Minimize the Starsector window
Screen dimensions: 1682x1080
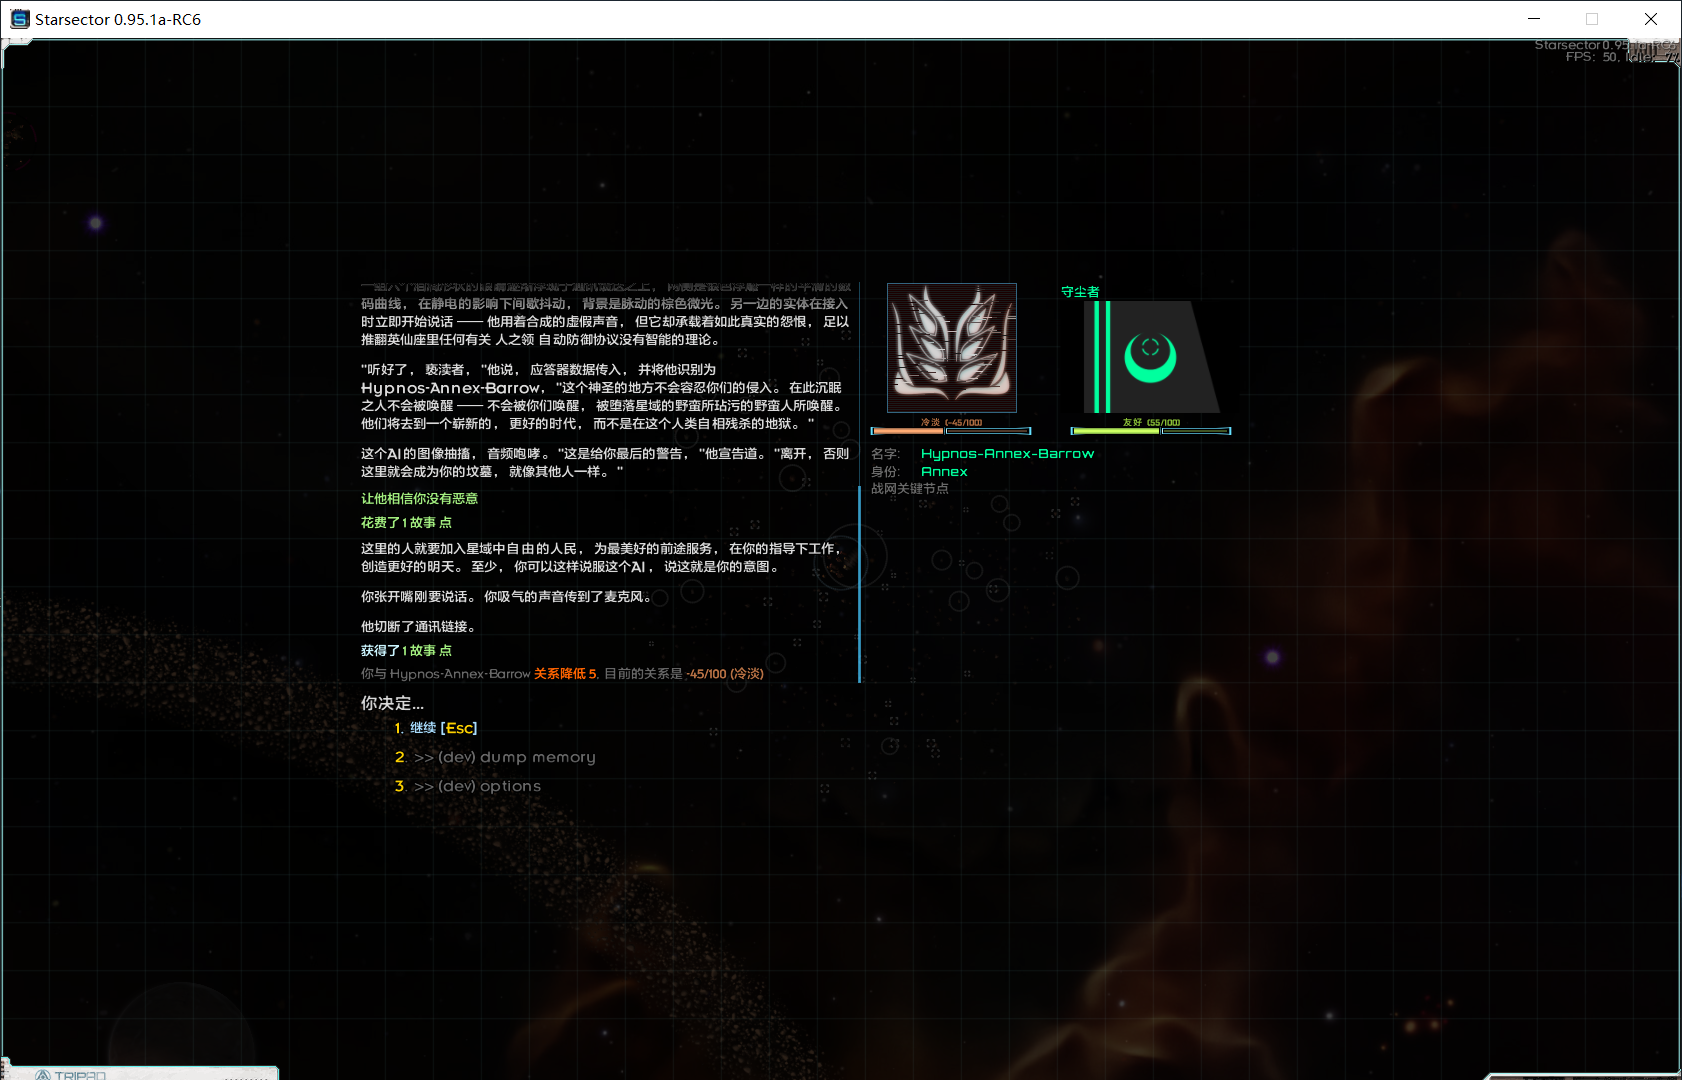click(1534, 19)
